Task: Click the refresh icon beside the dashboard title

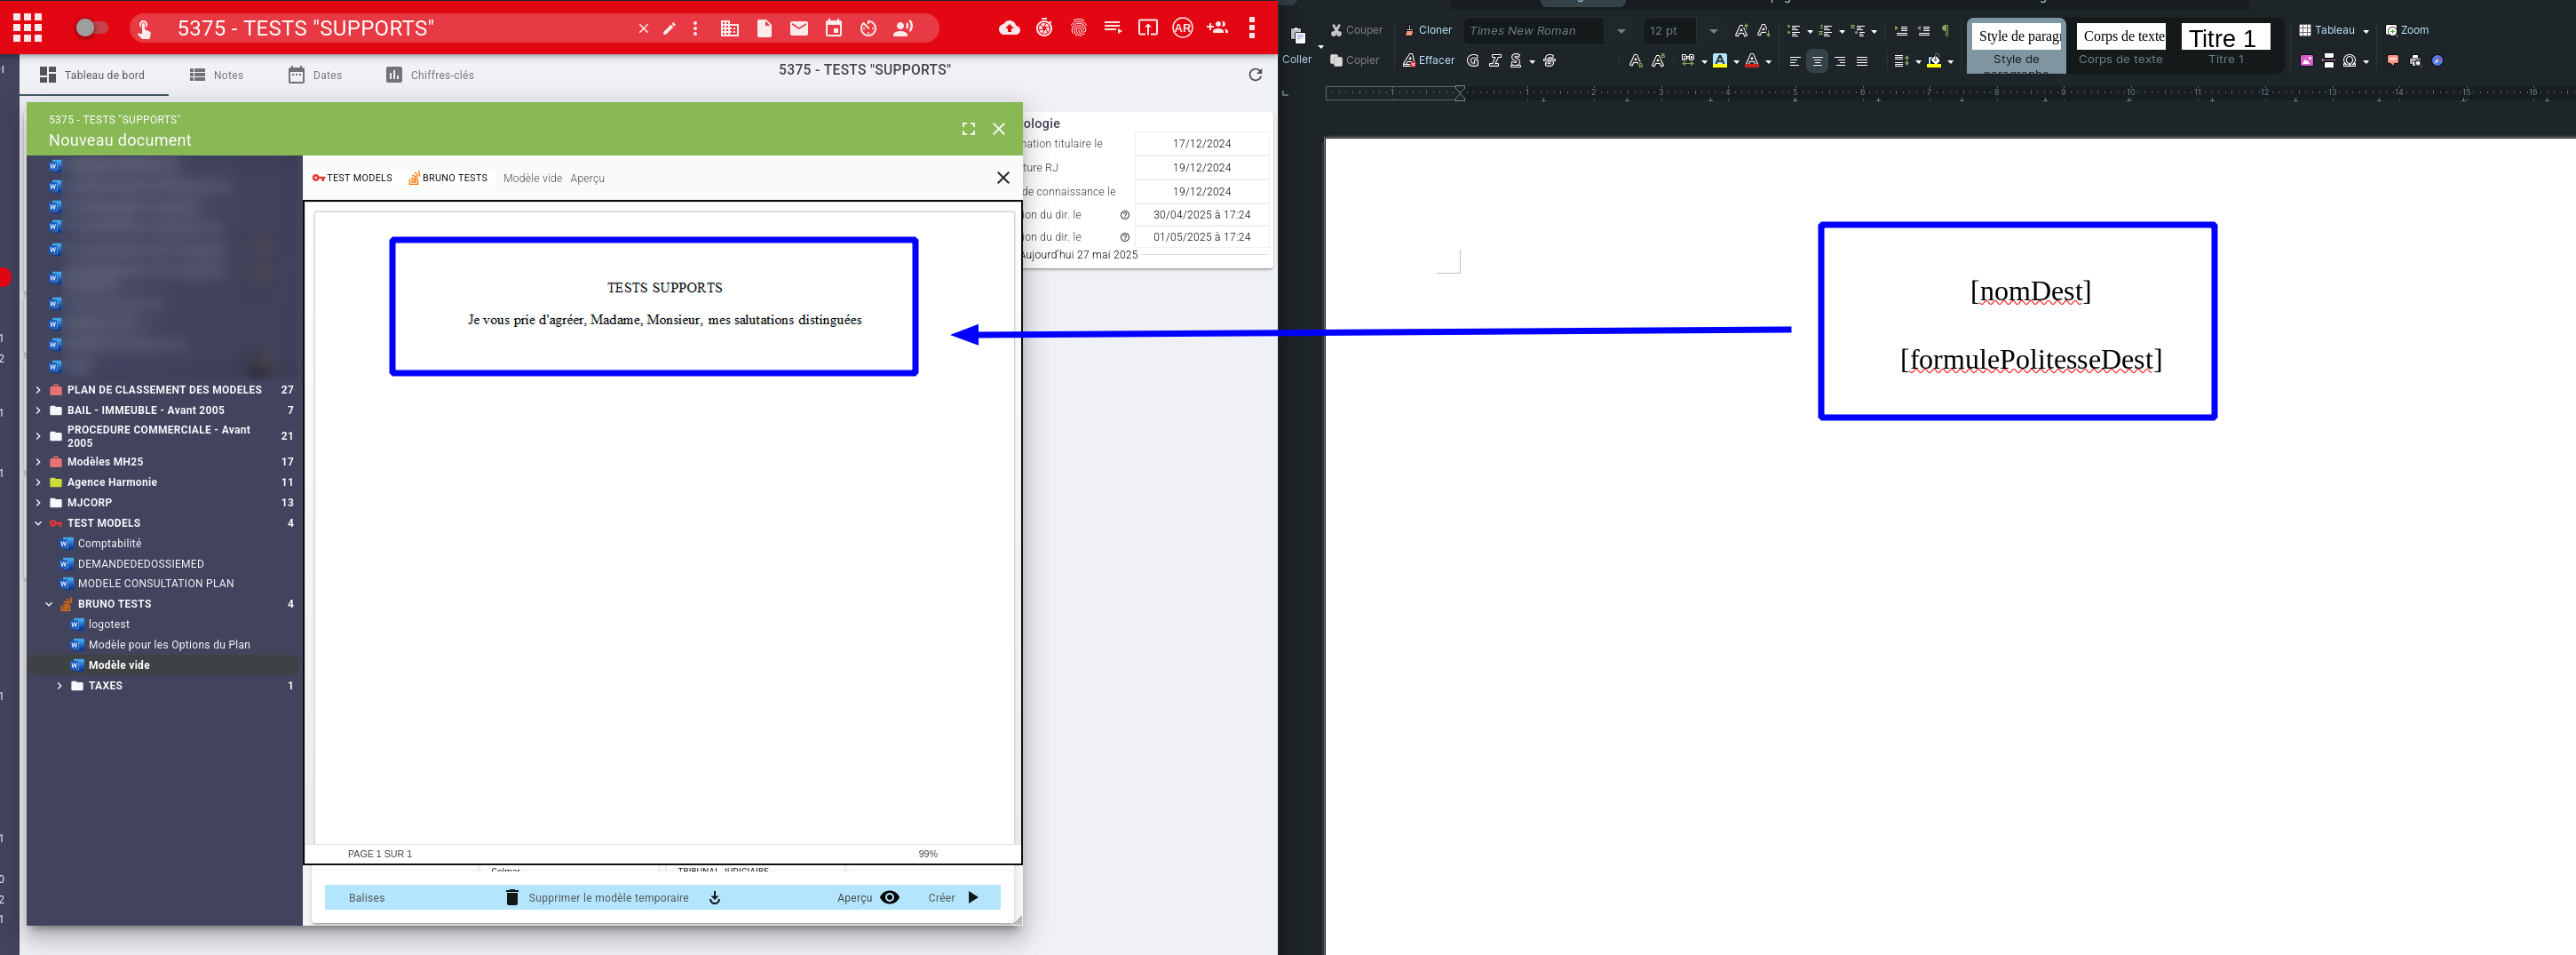Action: click(x=1255, y=74)
